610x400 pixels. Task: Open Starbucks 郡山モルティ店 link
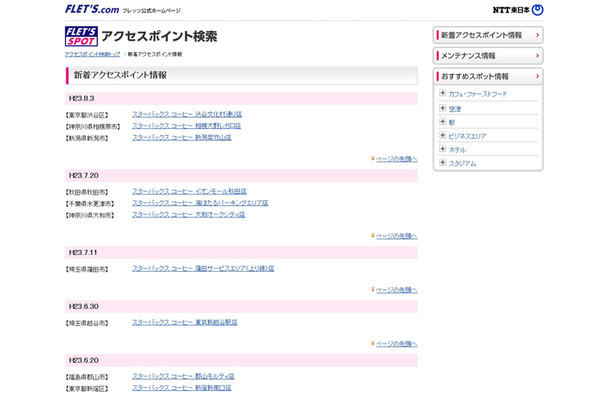pos(183,376)
